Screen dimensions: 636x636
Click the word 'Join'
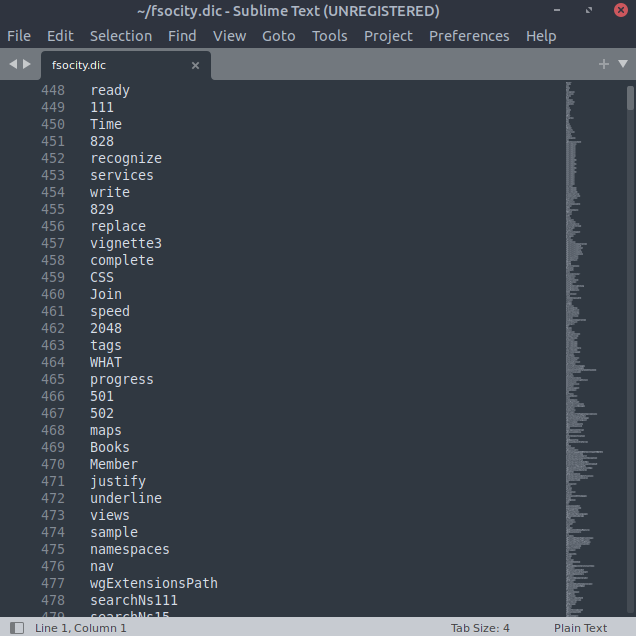coord(106,294)
